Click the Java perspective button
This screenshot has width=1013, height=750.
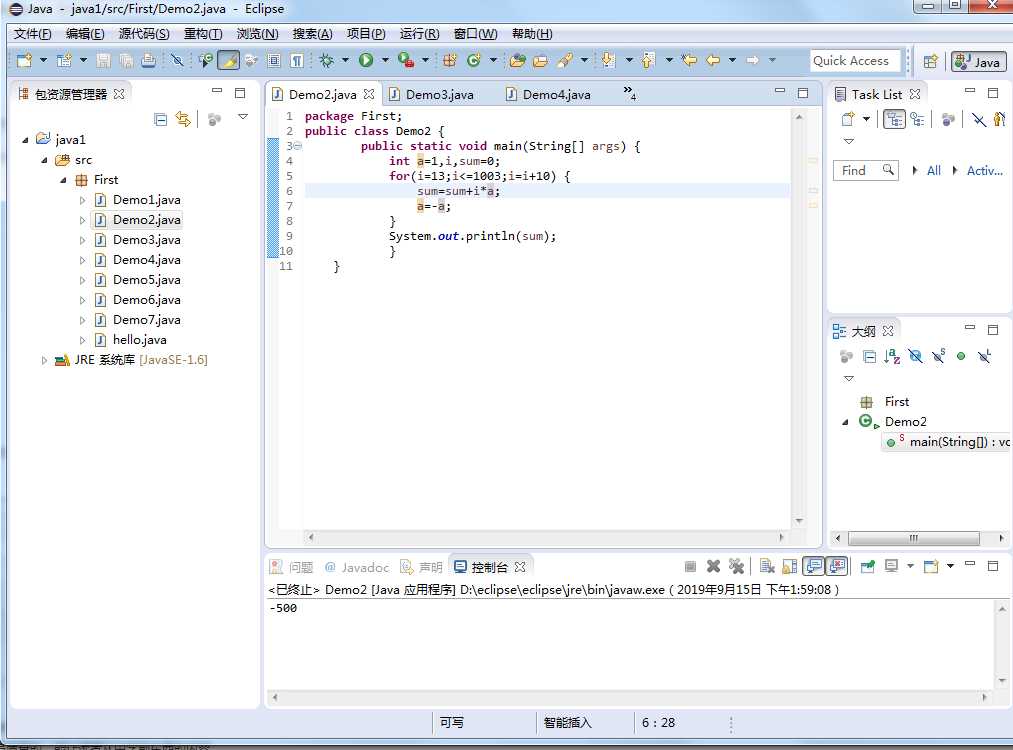tap(978, 61)
